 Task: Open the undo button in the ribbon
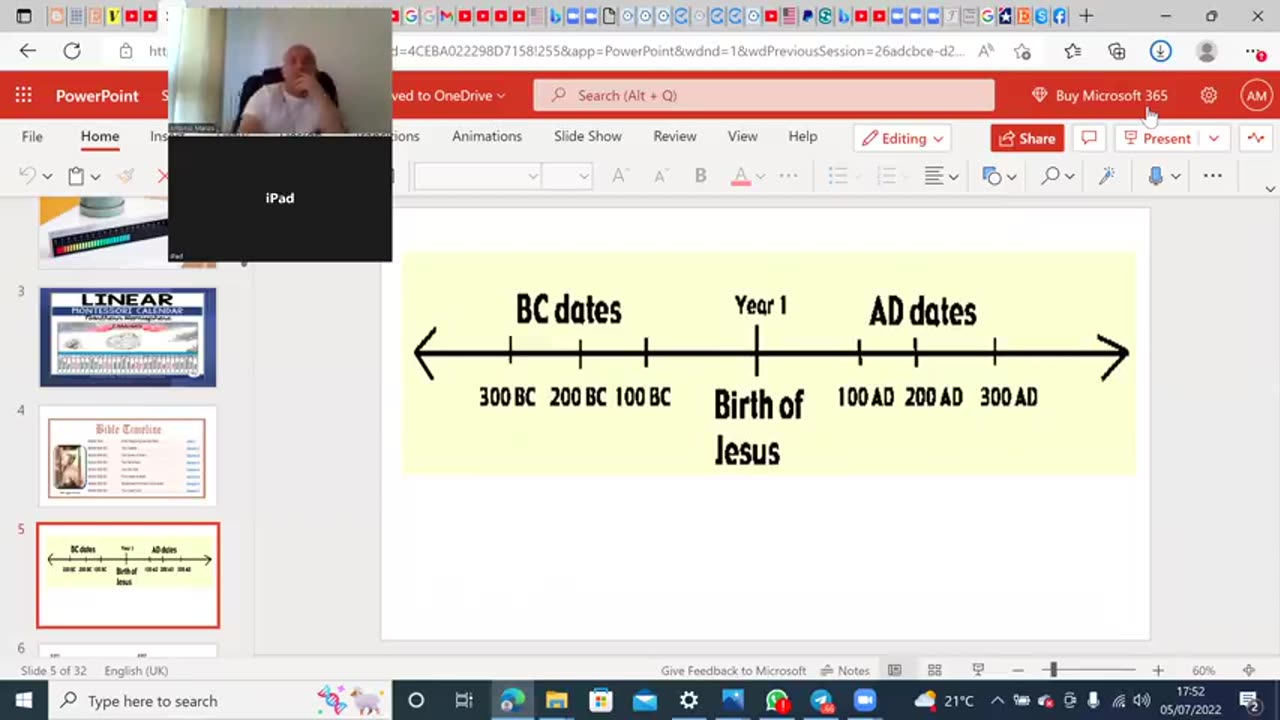click(x=27, y=176)
